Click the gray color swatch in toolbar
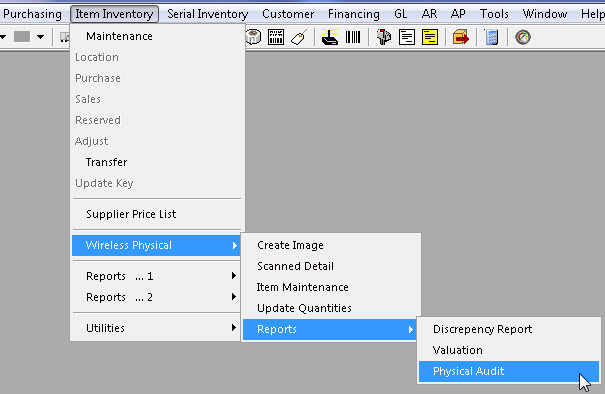This screenshot has width=605, height=394. click(22, 37)
